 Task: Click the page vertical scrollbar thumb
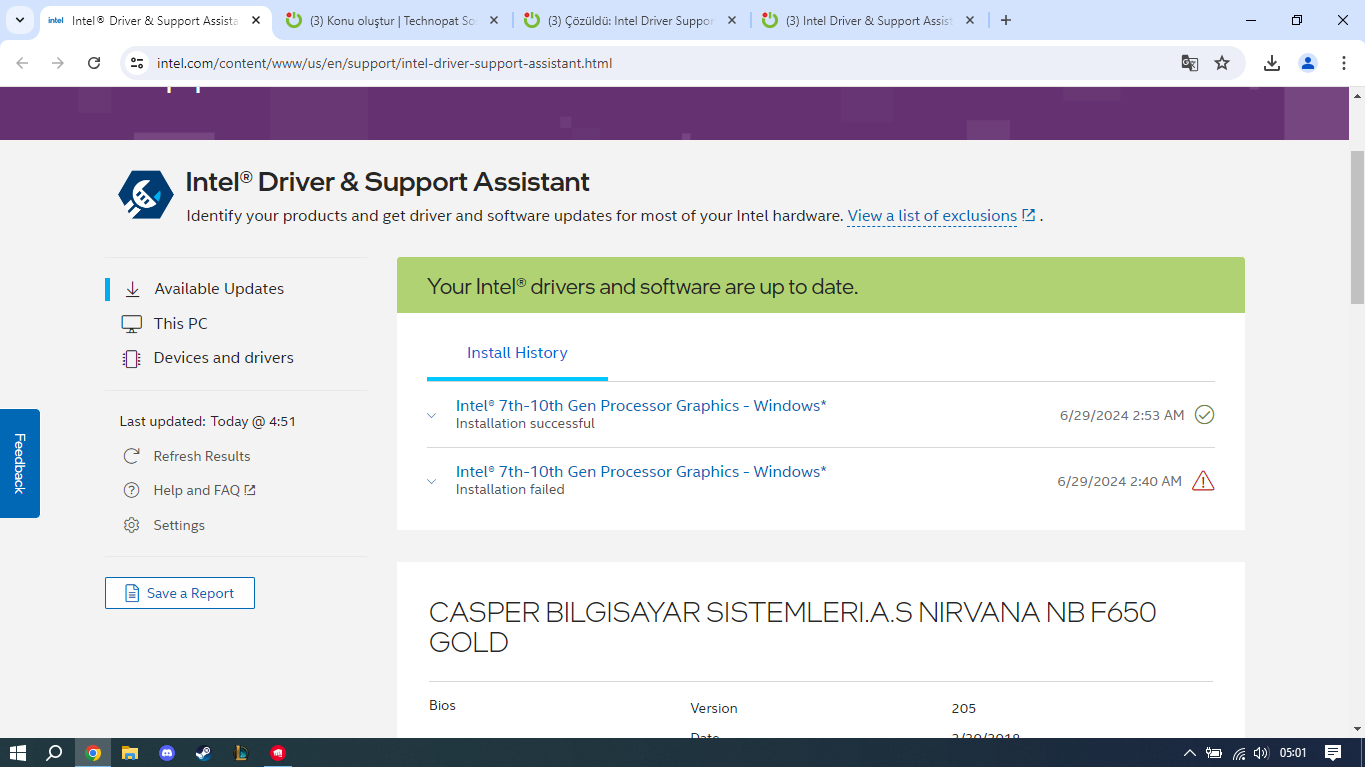[x=1357, y=226]
